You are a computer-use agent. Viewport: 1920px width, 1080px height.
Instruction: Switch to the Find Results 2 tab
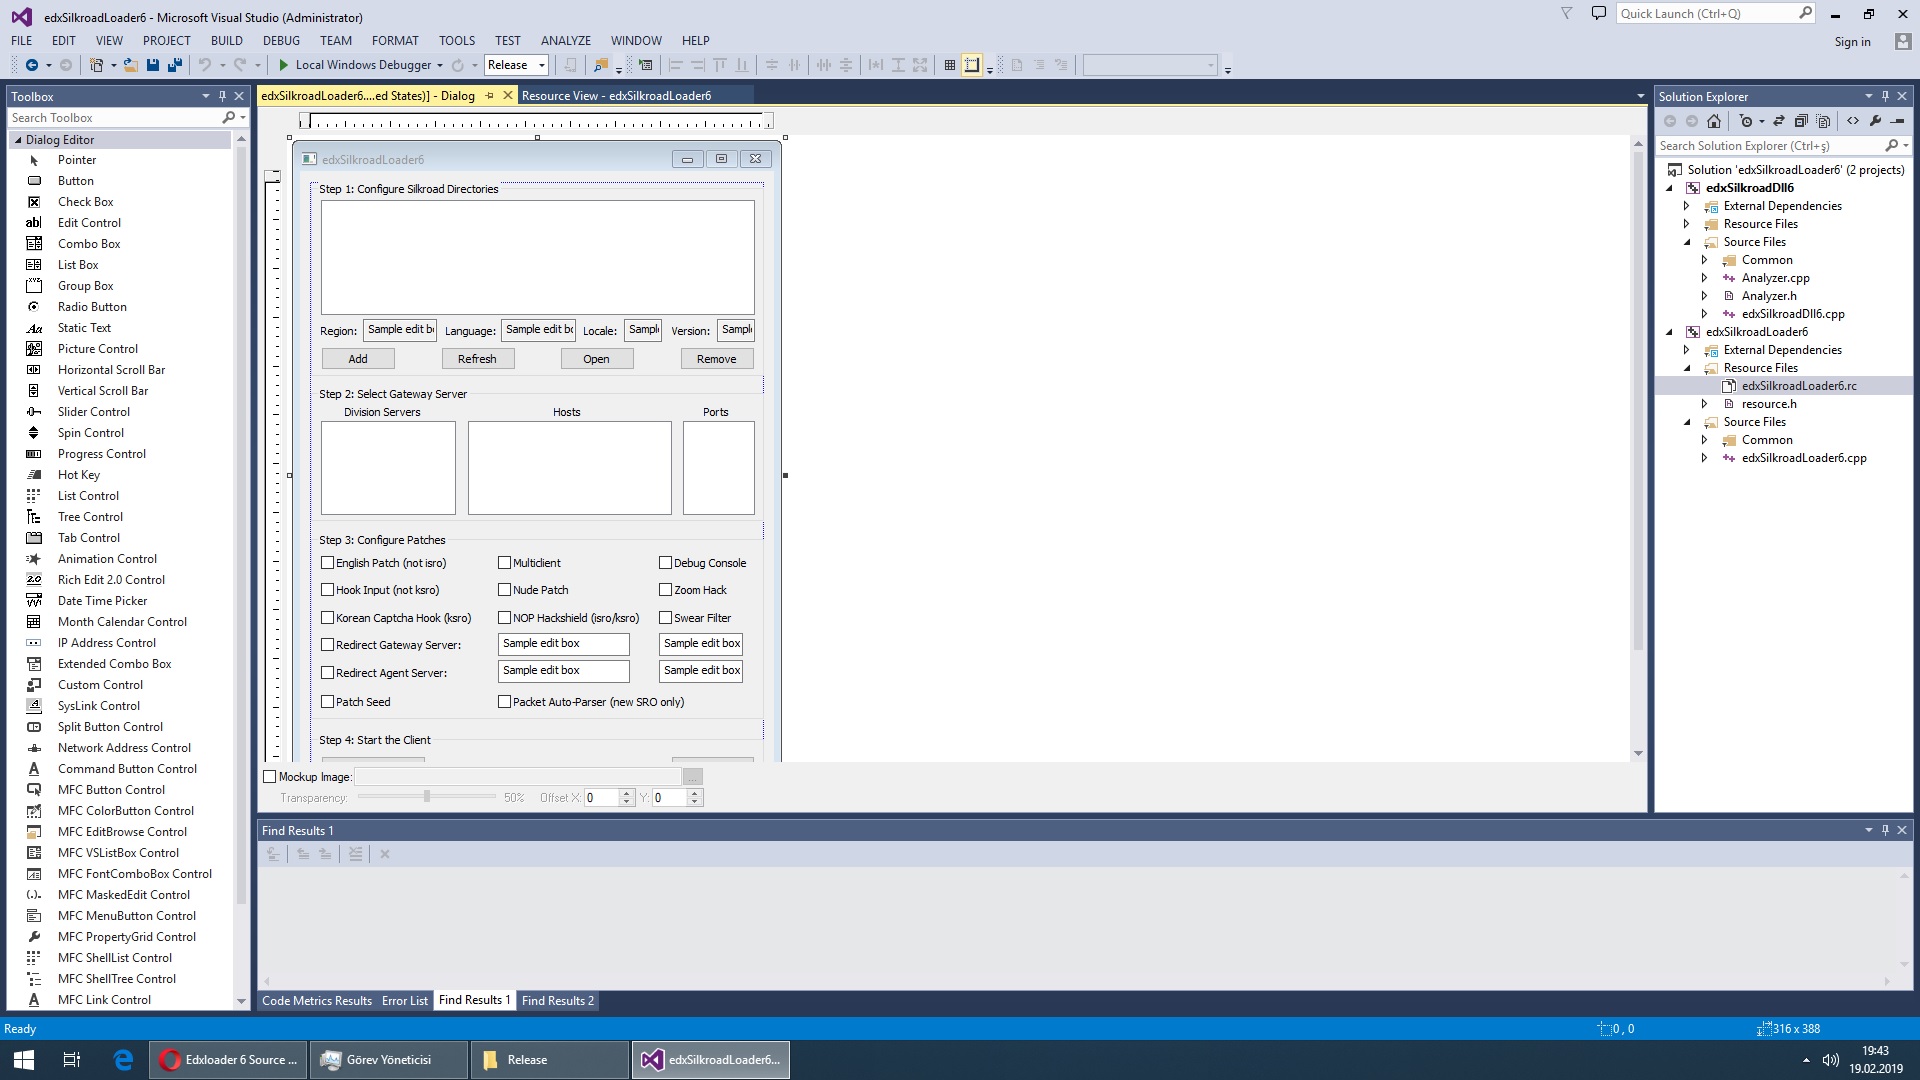click(x=558, y=1001)
